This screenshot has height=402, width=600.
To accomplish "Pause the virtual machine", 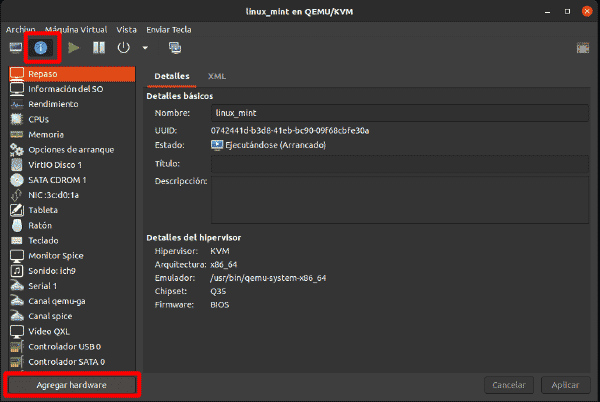I will point(99,48).
